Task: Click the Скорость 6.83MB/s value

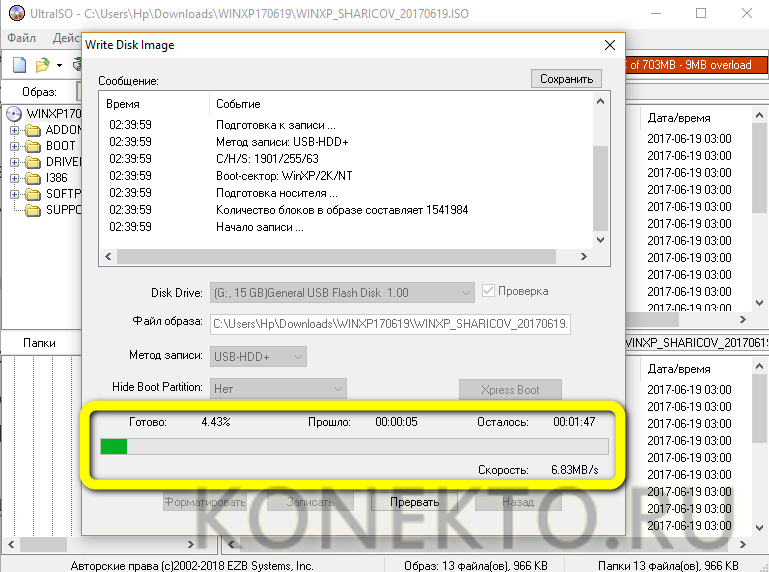Action: (575, 470)
